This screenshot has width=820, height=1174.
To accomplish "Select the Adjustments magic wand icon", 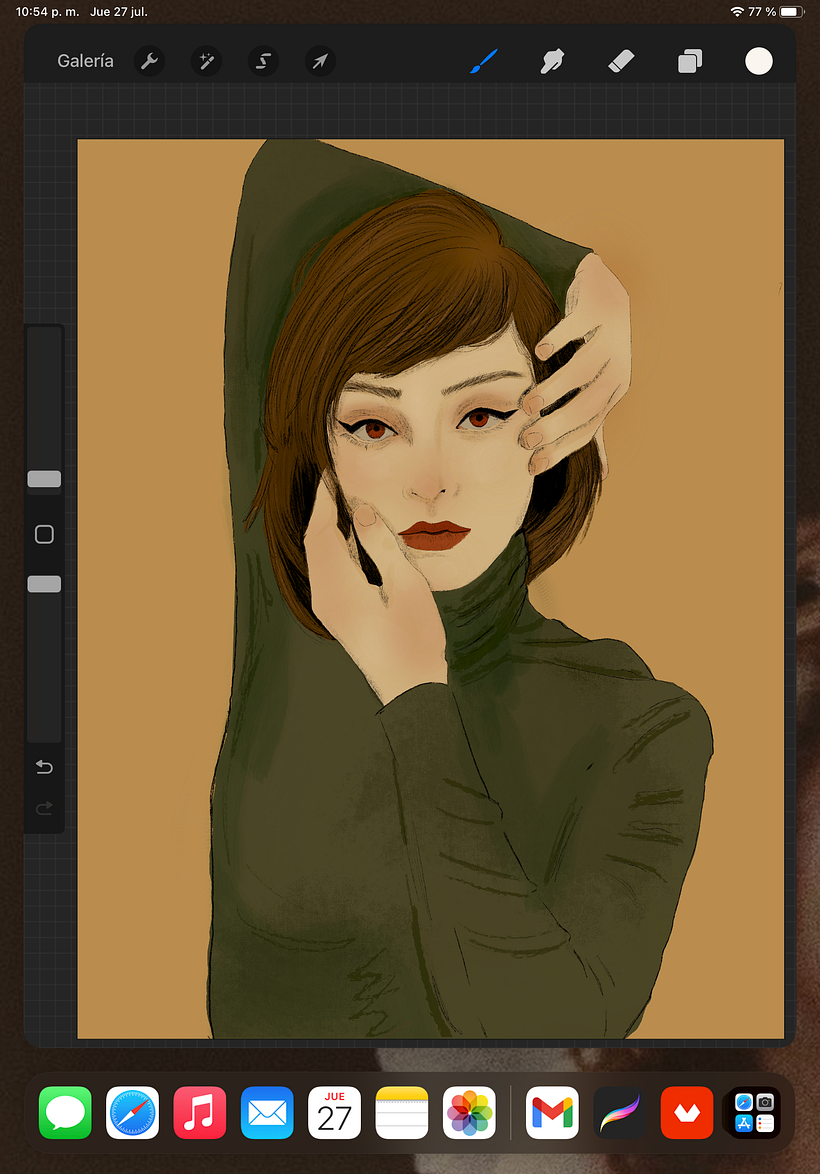I will click(x=206, y=61).
